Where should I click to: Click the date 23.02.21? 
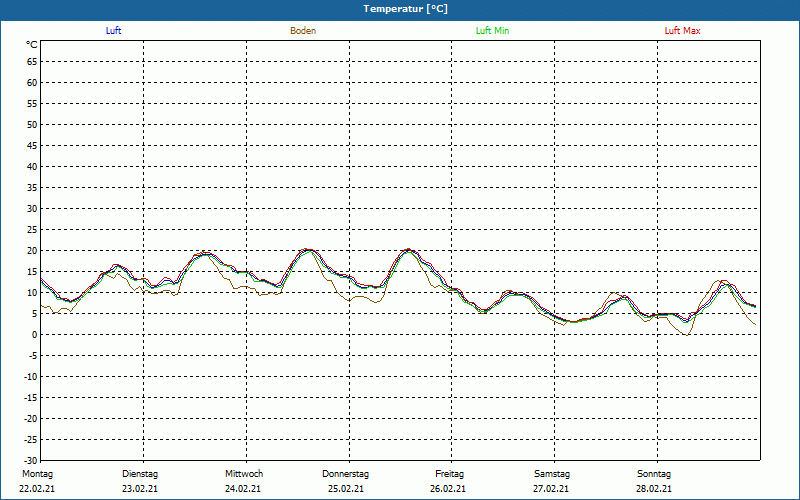tap(140, 489)
